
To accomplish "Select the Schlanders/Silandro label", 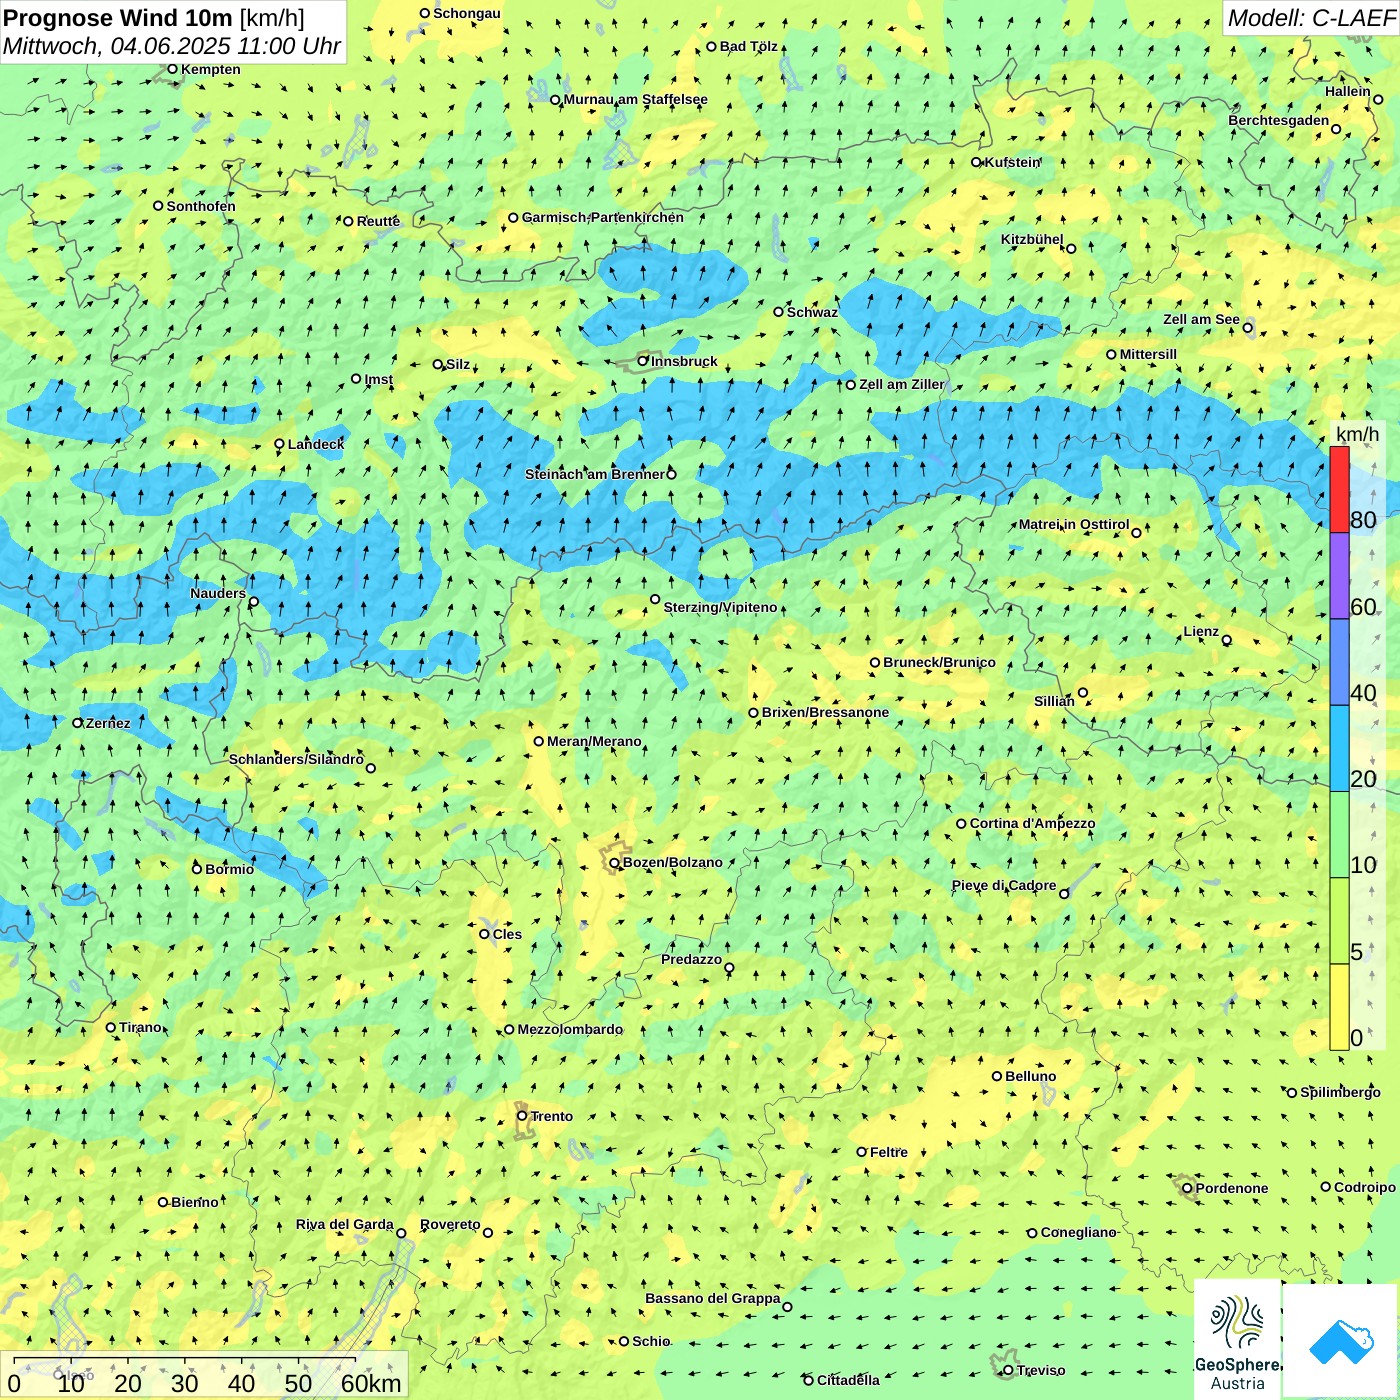I will (x=296, y=759).
